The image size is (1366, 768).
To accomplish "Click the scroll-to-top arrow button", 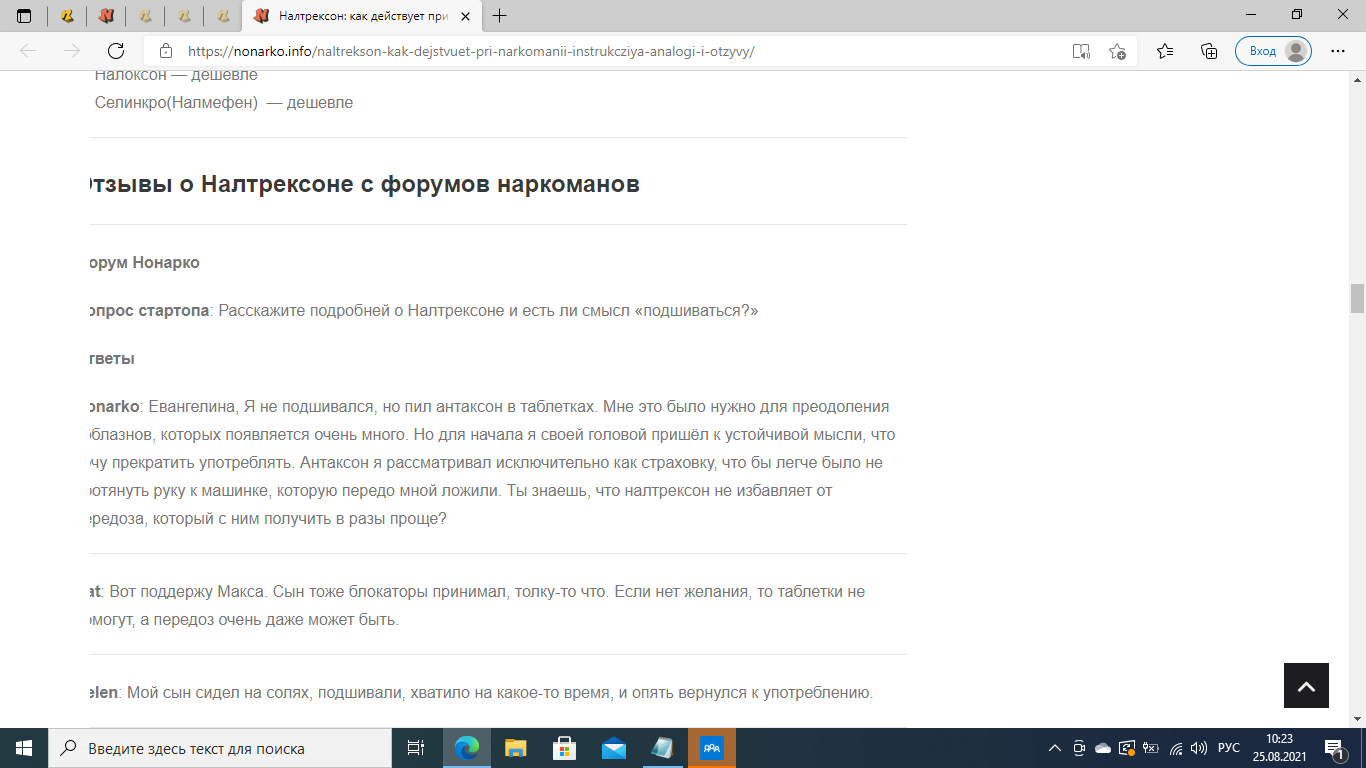I will [1306, 686].
